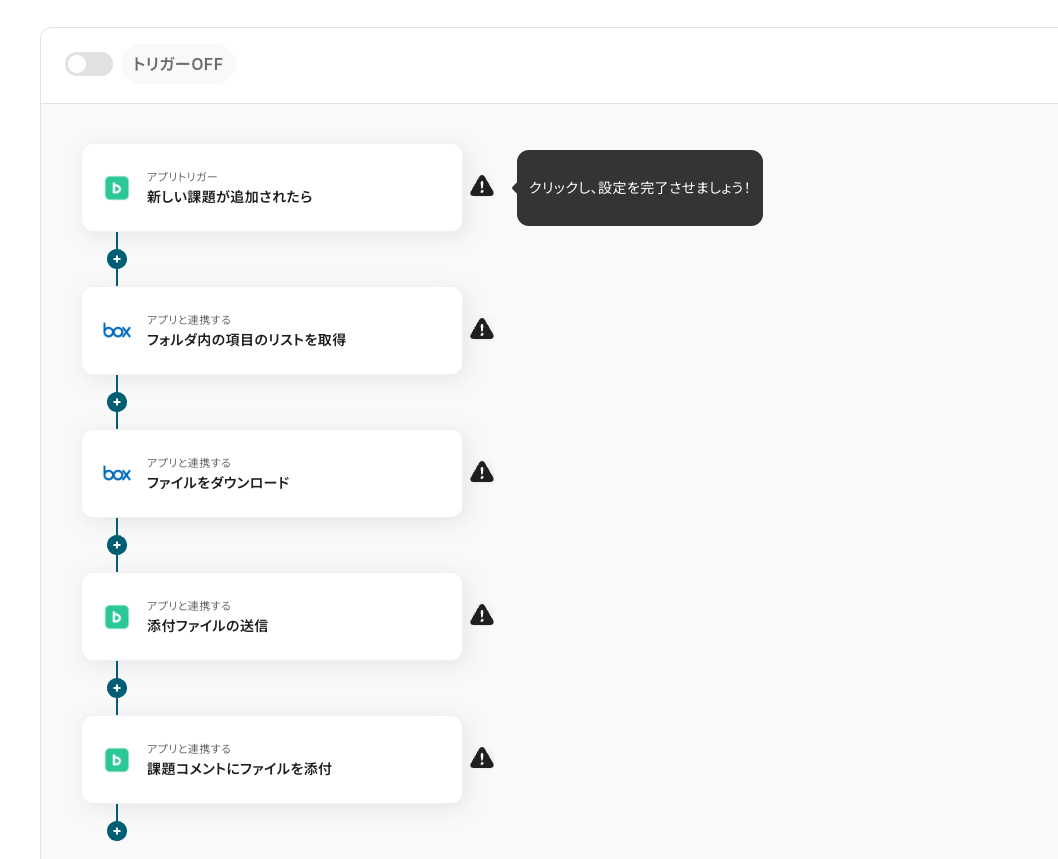Open the 課題コメントにファイルを添付 card
The width and height of the screenshot is (1058, 859).
(x=272, y=760)
